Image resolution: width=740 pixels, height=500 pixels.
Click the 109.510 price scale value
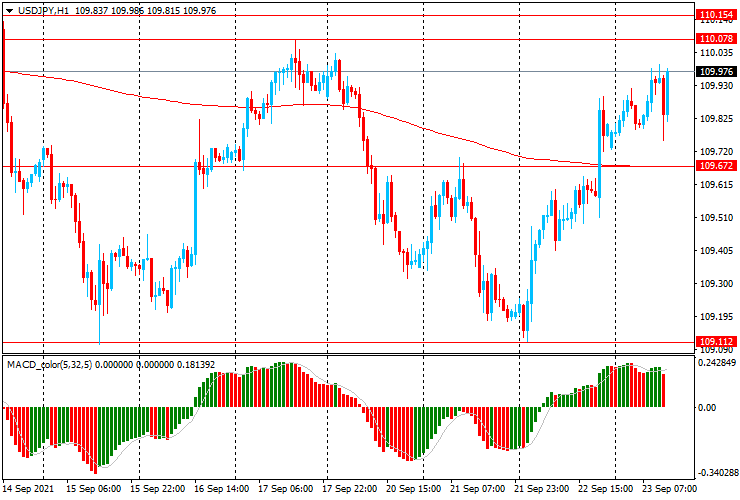(x=716, y=218)
